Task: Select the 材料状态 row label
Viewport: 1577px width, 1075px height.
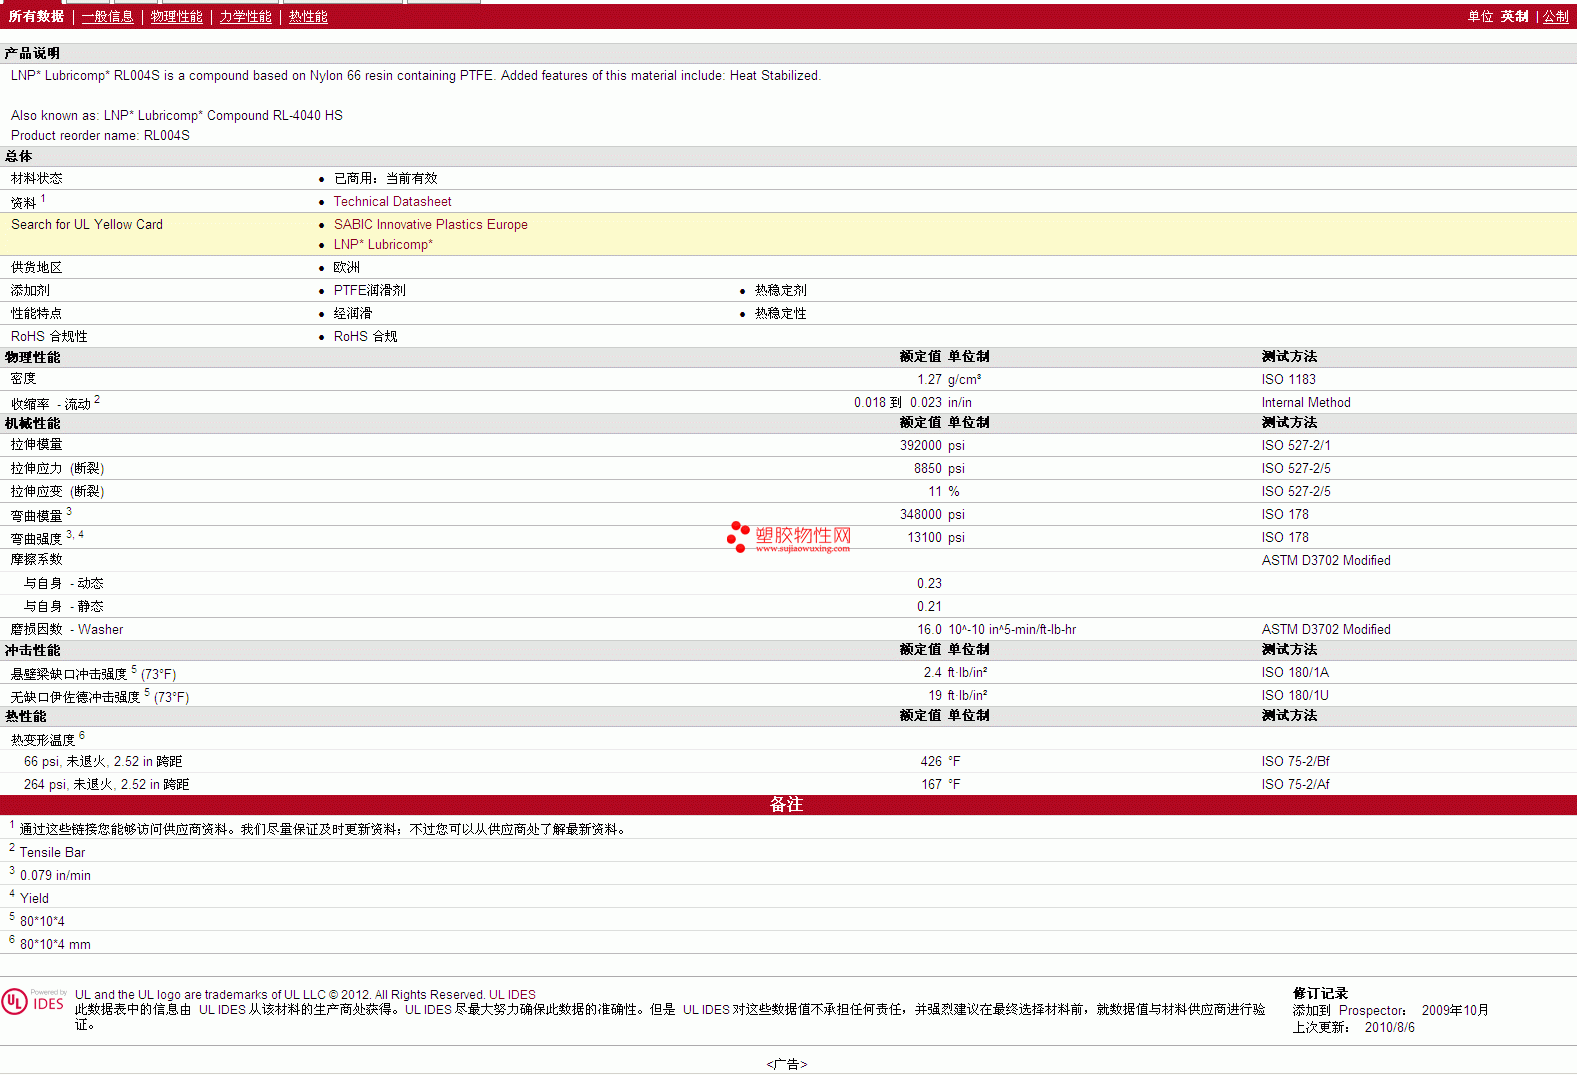Action: coord(37,178)
